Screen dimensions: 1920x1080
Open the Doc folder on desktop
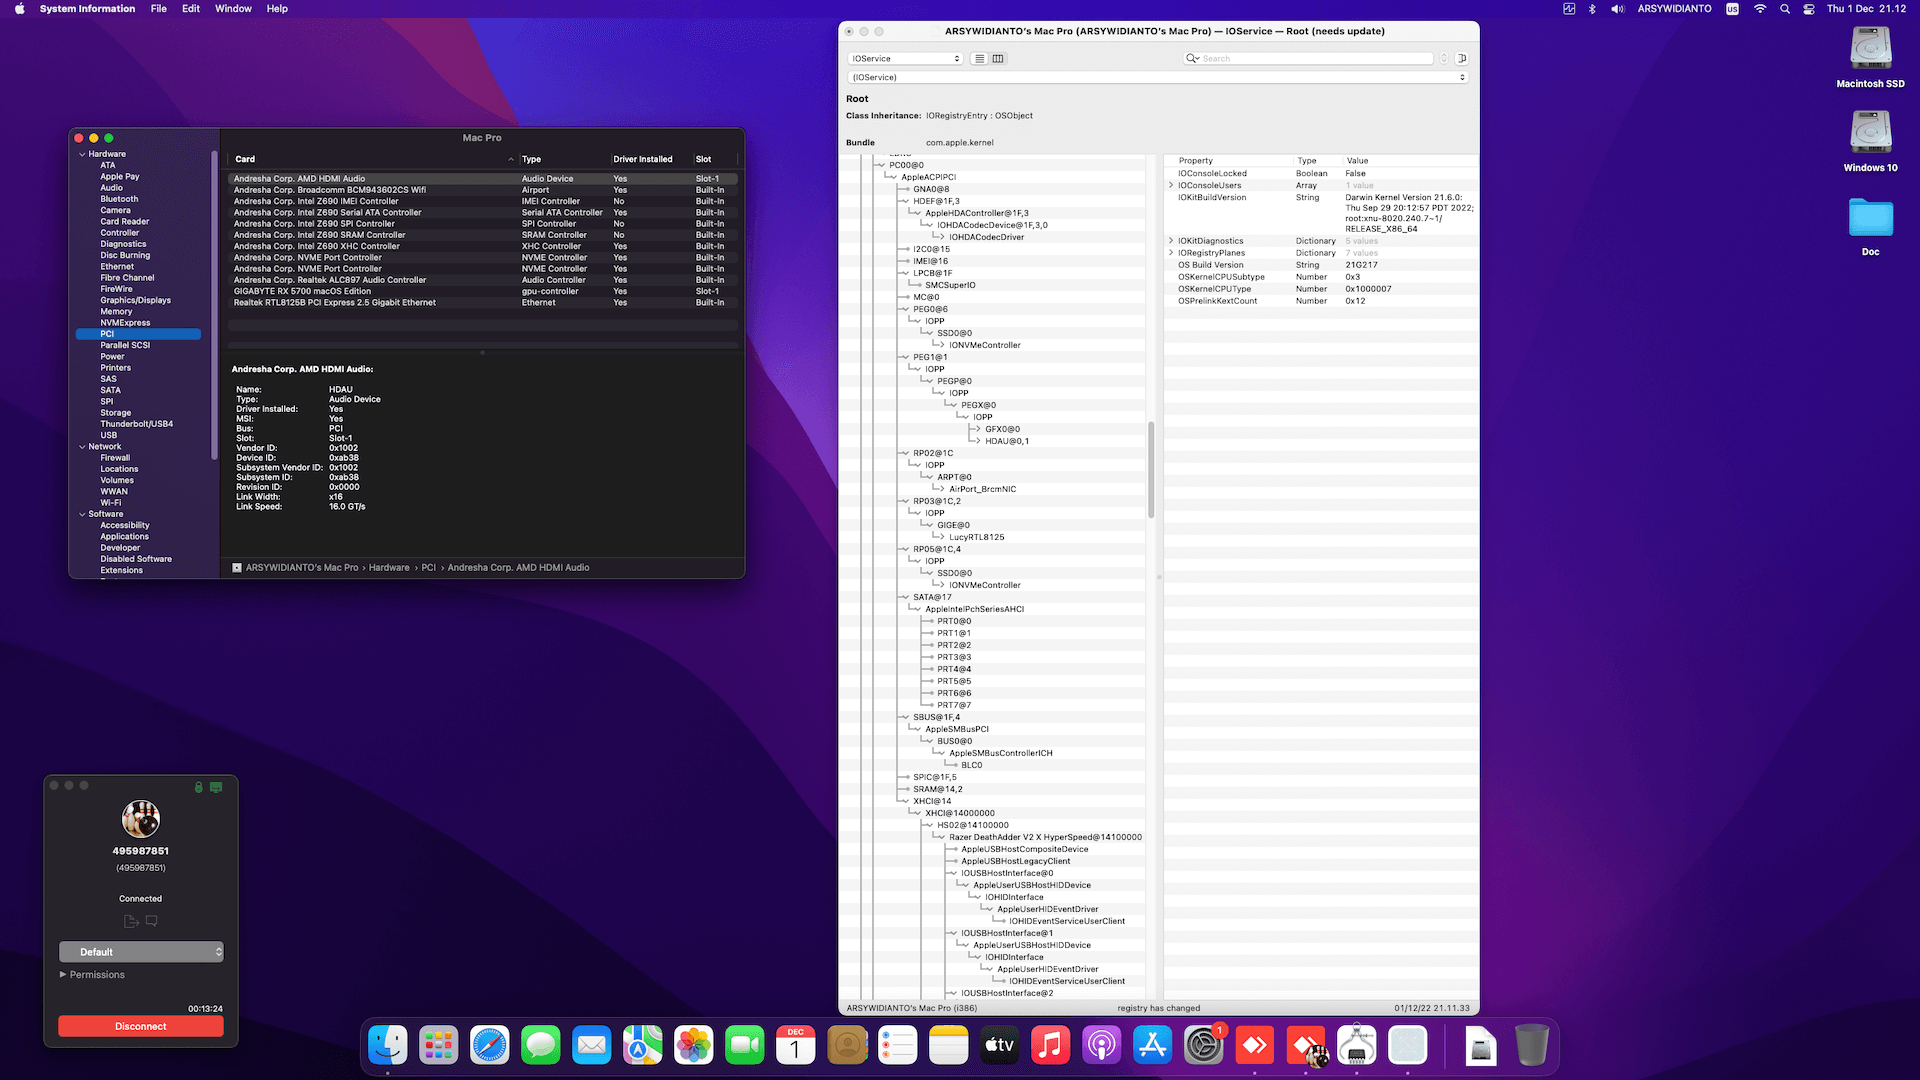[1870, 226]
